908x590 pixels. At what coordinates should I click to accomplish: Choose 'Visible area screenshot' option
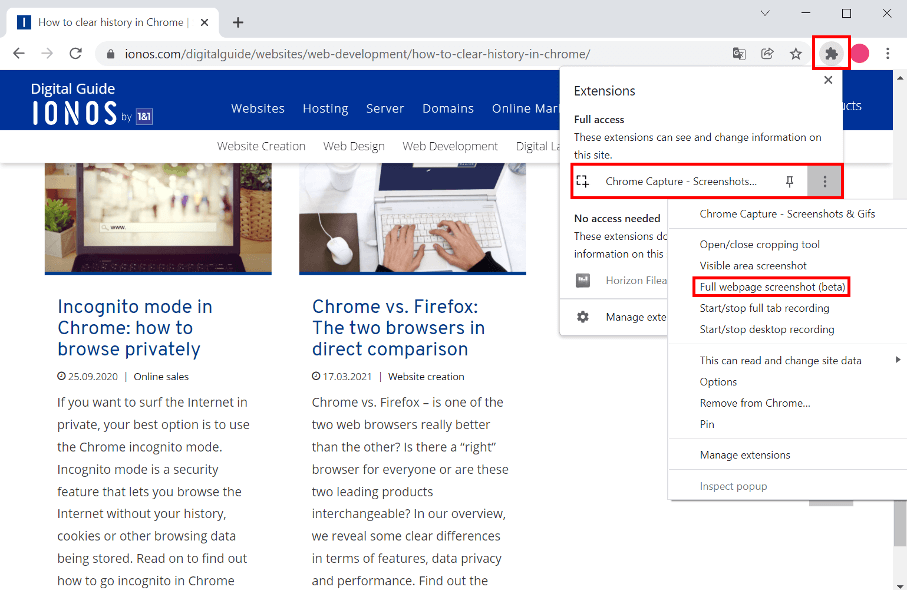[753, 266]
